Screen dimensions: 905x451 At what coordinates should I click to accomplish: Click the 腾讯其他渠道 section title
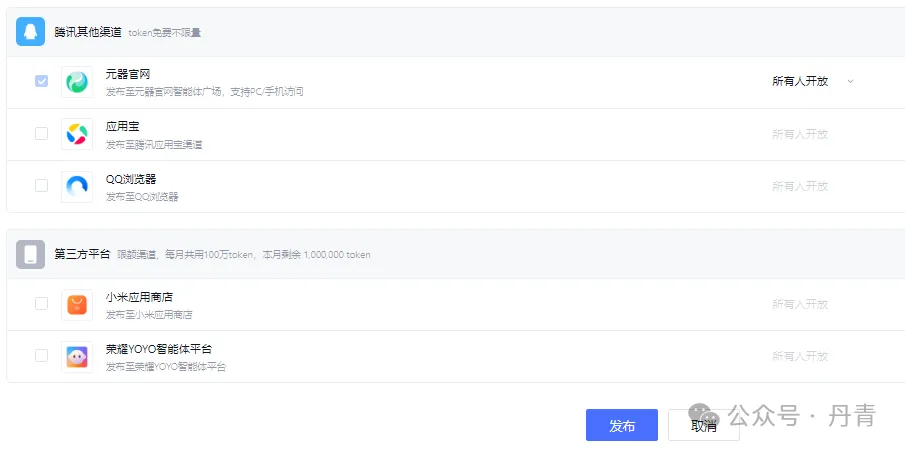[88, 32]
